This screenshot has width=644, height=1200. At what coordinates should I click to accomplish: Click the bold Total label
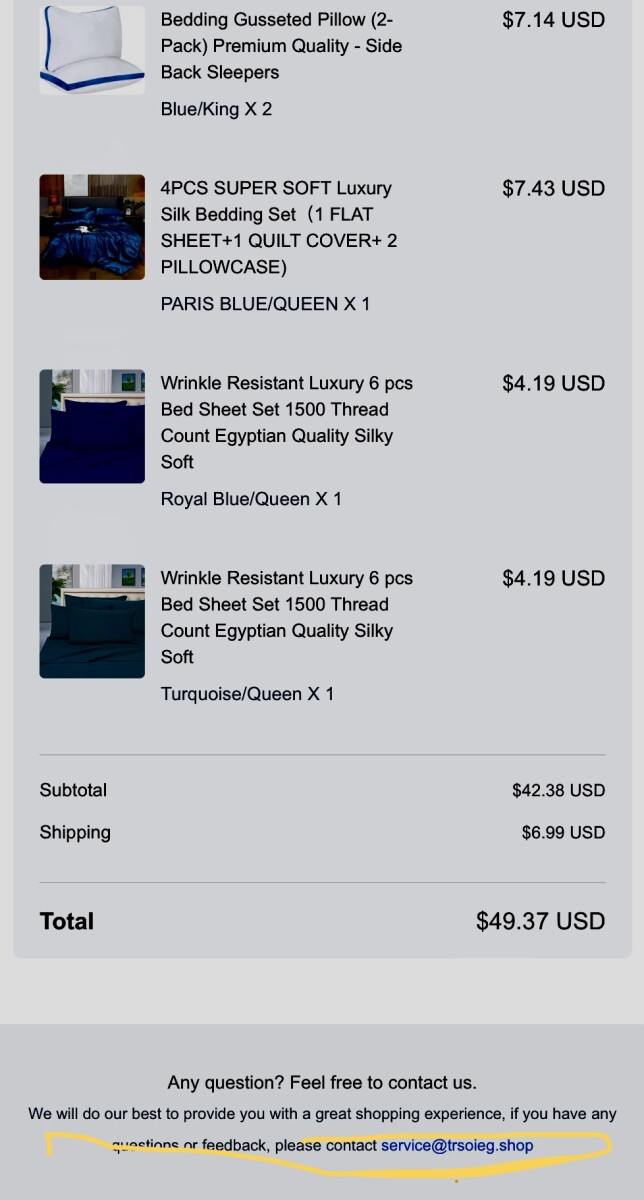click(x=67, y=921)
